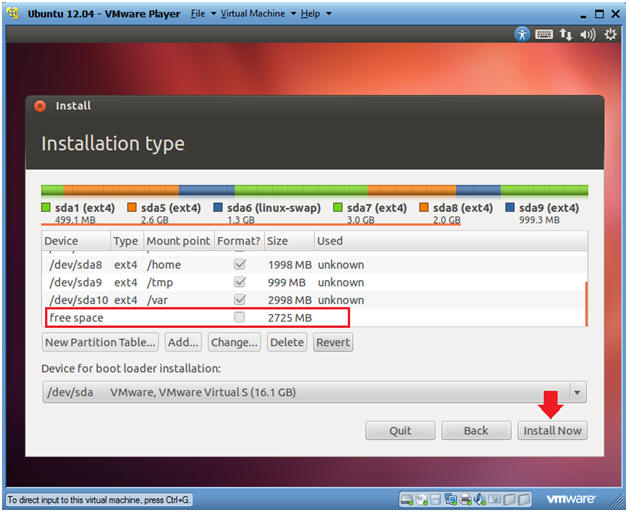Click the Revert button
This screenshot has height=512, width=628.
(x=333, y=343)
